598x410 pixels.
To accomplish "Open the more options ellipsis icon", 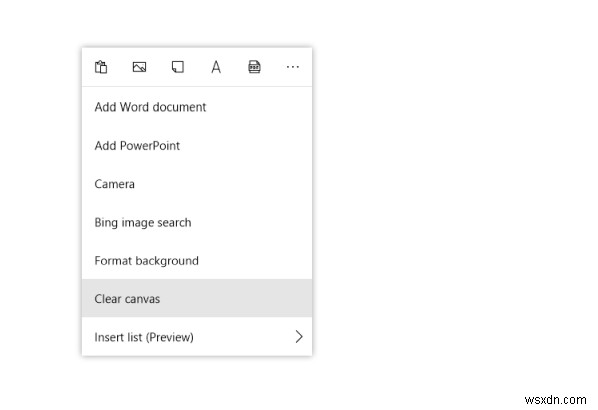I will tap(293, 67).
